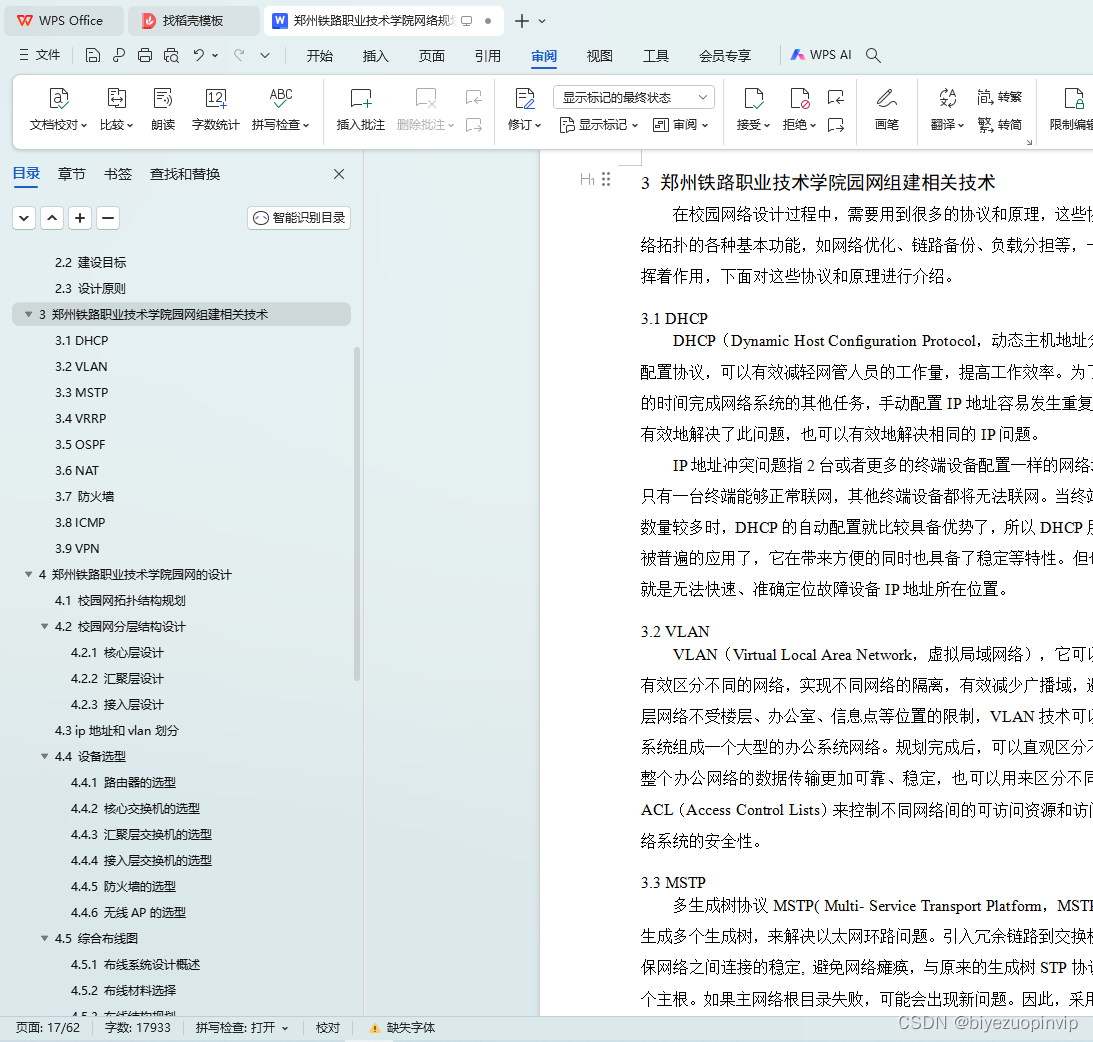Open 显示标记的最终状态 dropdown
Image resolution: width=1093 pixels, height=1042 pixels.
(634, 97)
